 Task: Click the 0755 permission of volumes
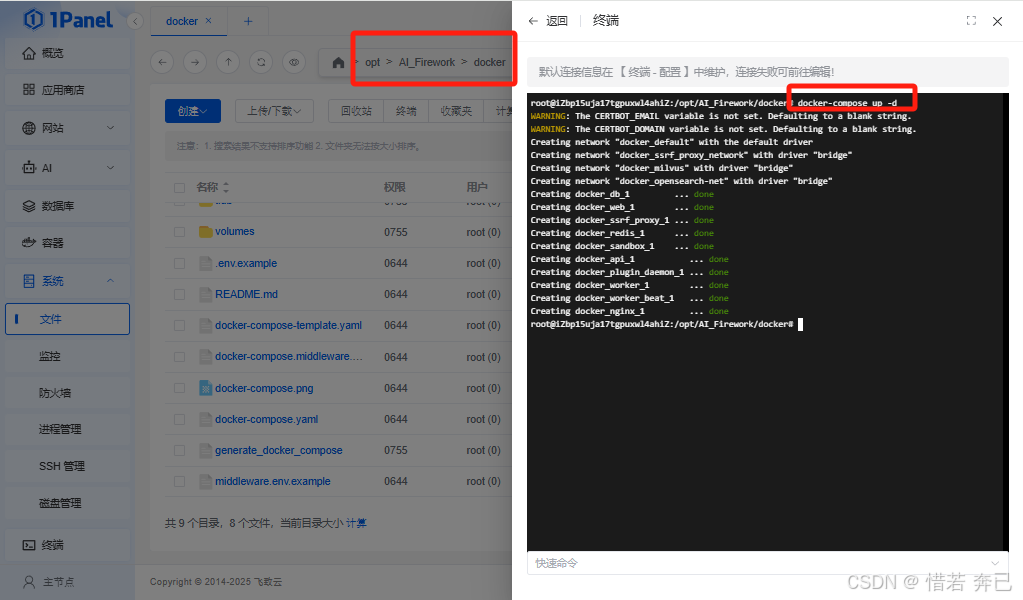tap(395, 232)
